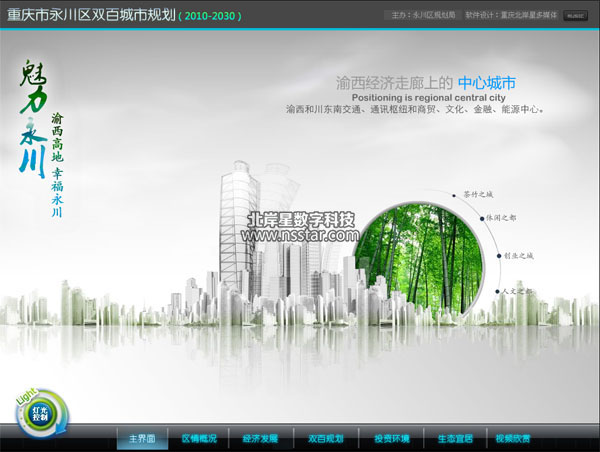Select the 创业之城 dot marker
The height and width of the screenshot is (452, 600).
pos(497,256)
